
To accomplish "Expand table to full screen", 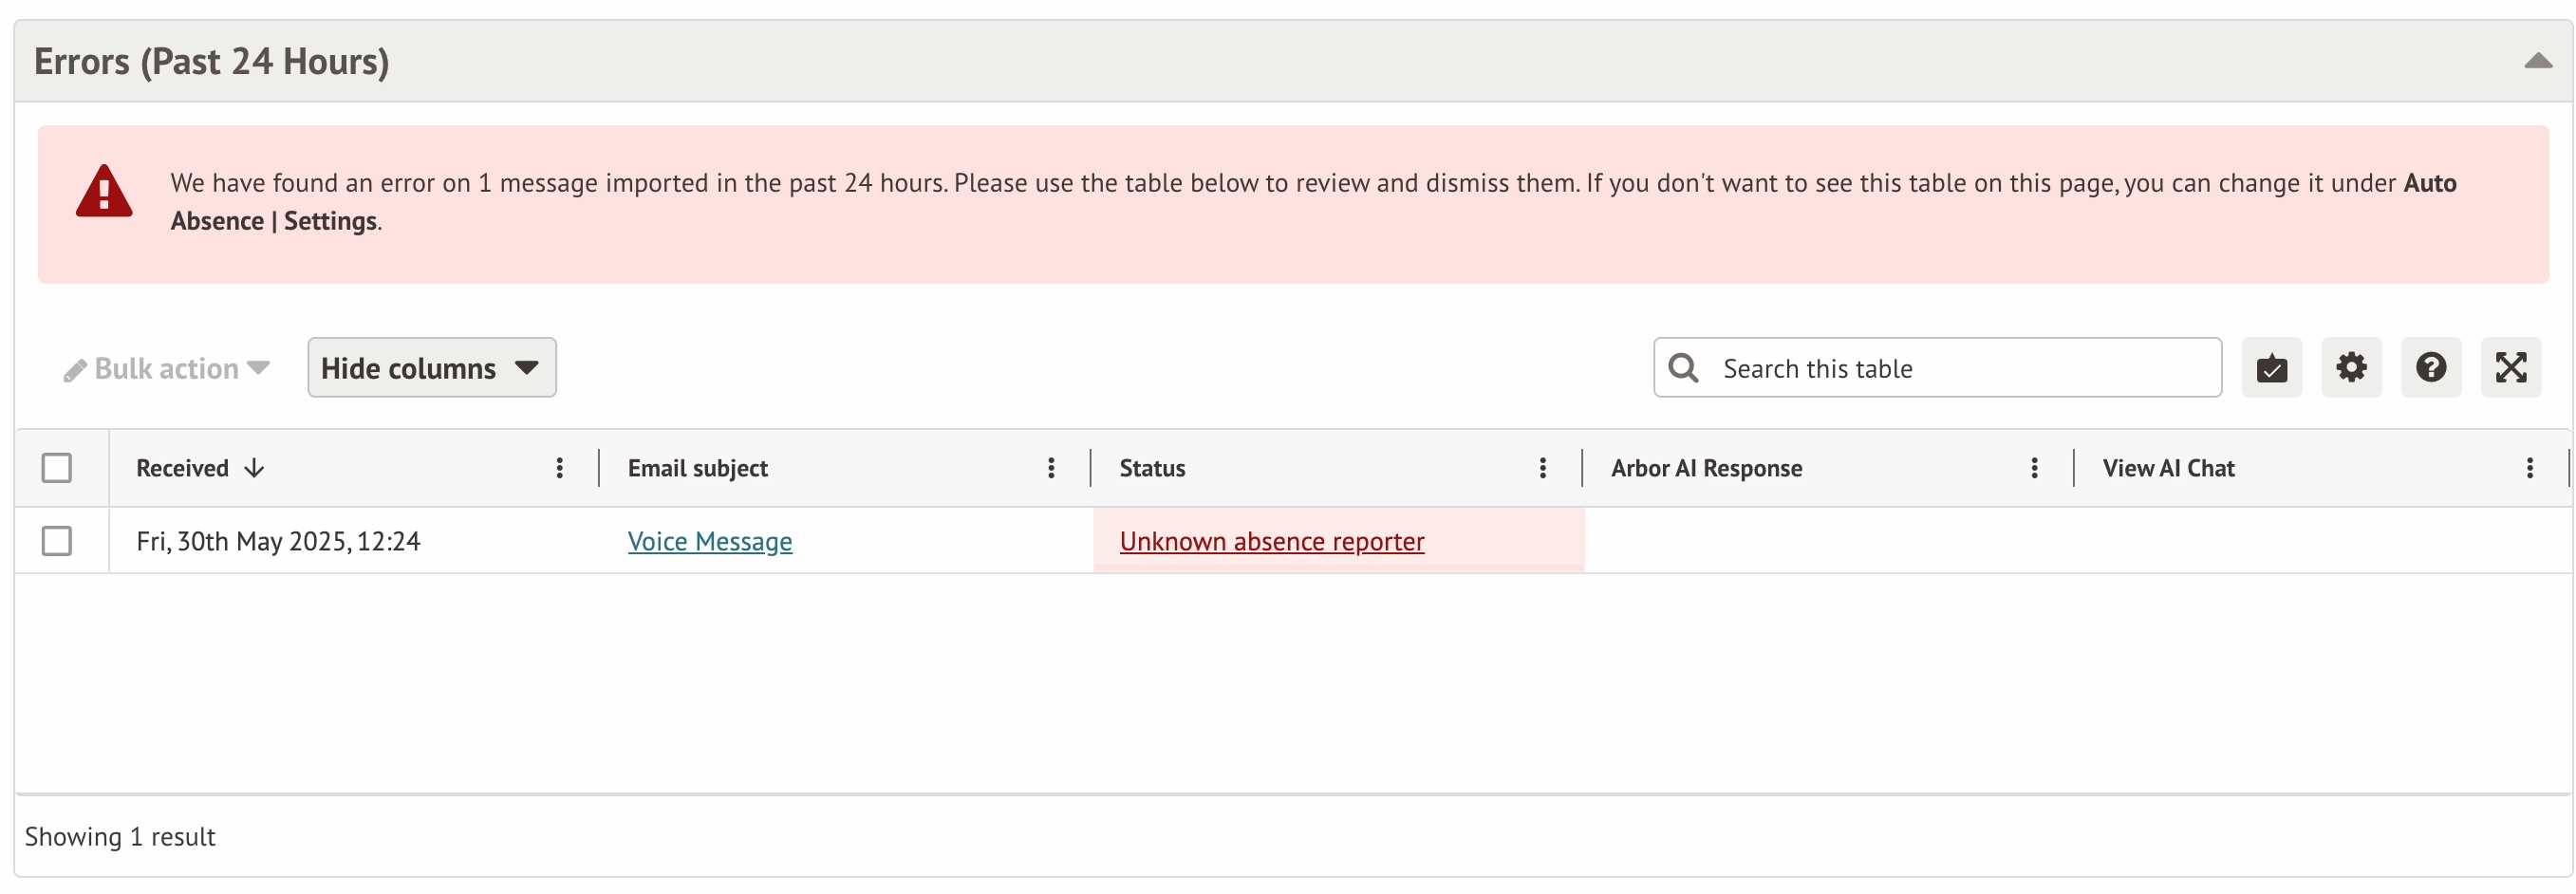I will pos(2509,368).
